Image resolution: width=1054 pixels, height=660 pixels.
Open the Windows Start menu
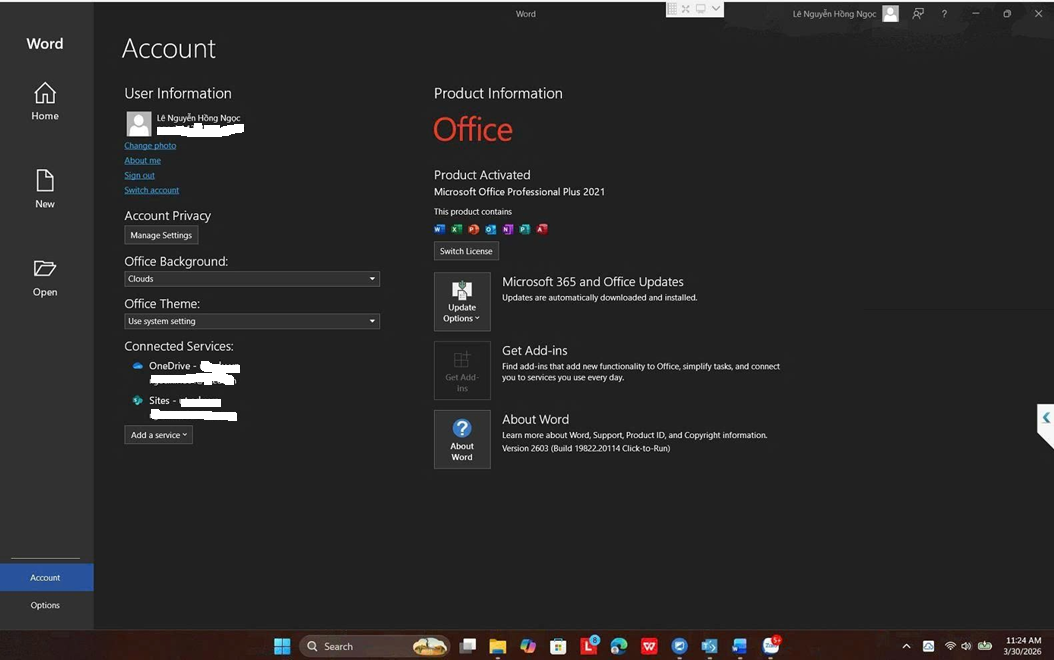pyautogui.click(x=282, y=647)
